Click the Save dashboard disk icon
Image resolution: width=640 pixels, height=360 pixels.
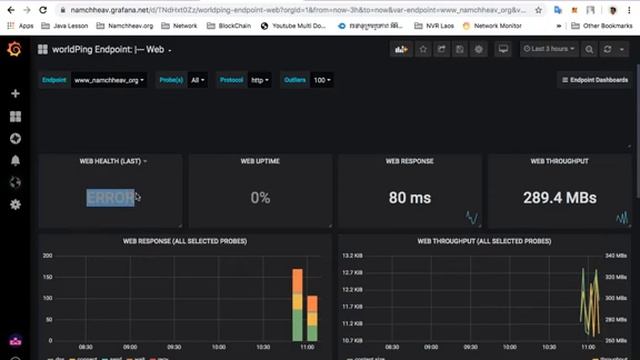460,49
